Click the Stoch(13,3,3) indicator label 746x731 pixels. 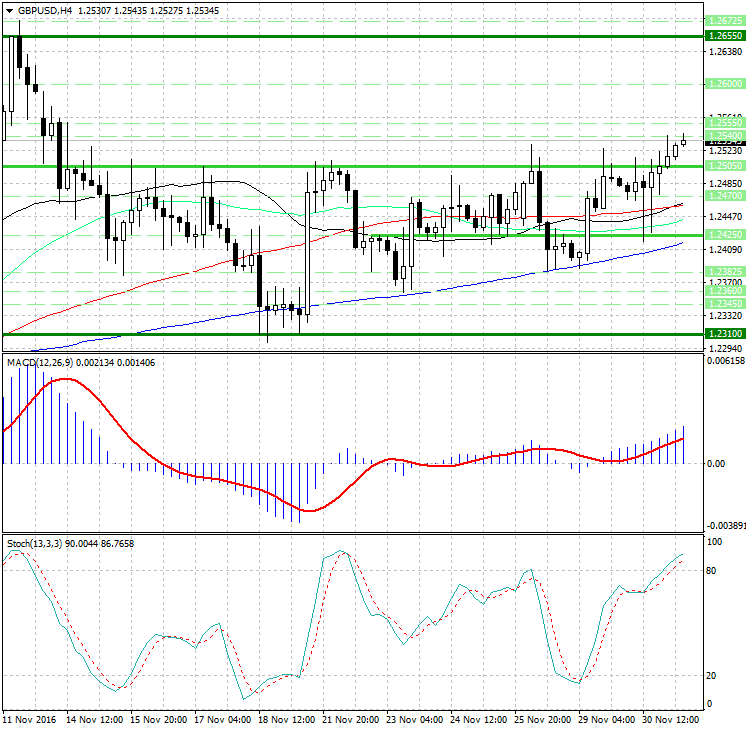click(x=35, y=543)
